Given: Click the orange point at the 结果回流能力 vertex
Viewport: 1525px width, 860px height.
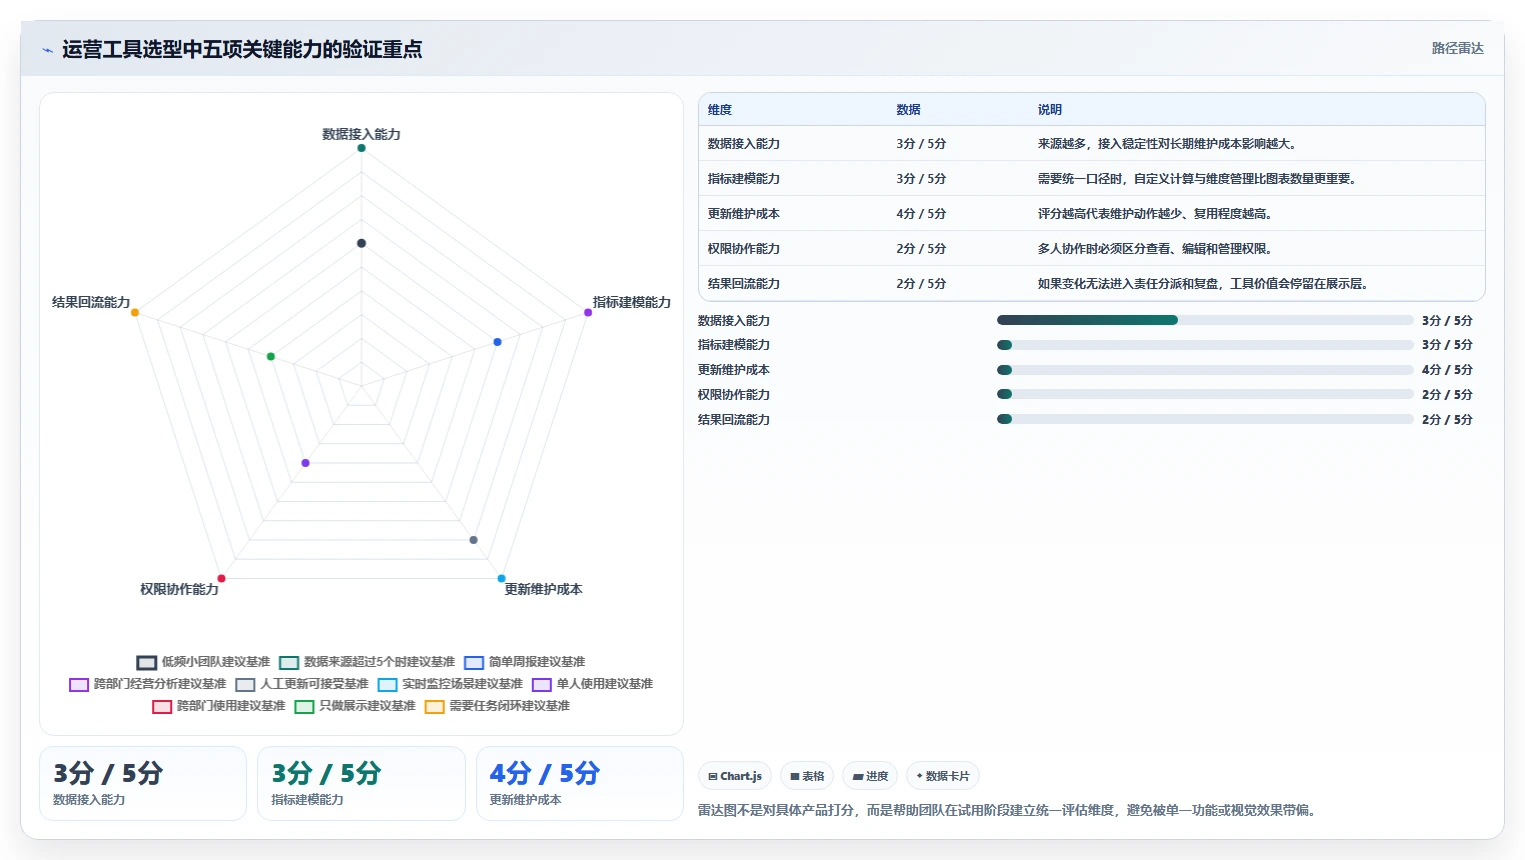Looking at the screenshot, I should (135, 313).
